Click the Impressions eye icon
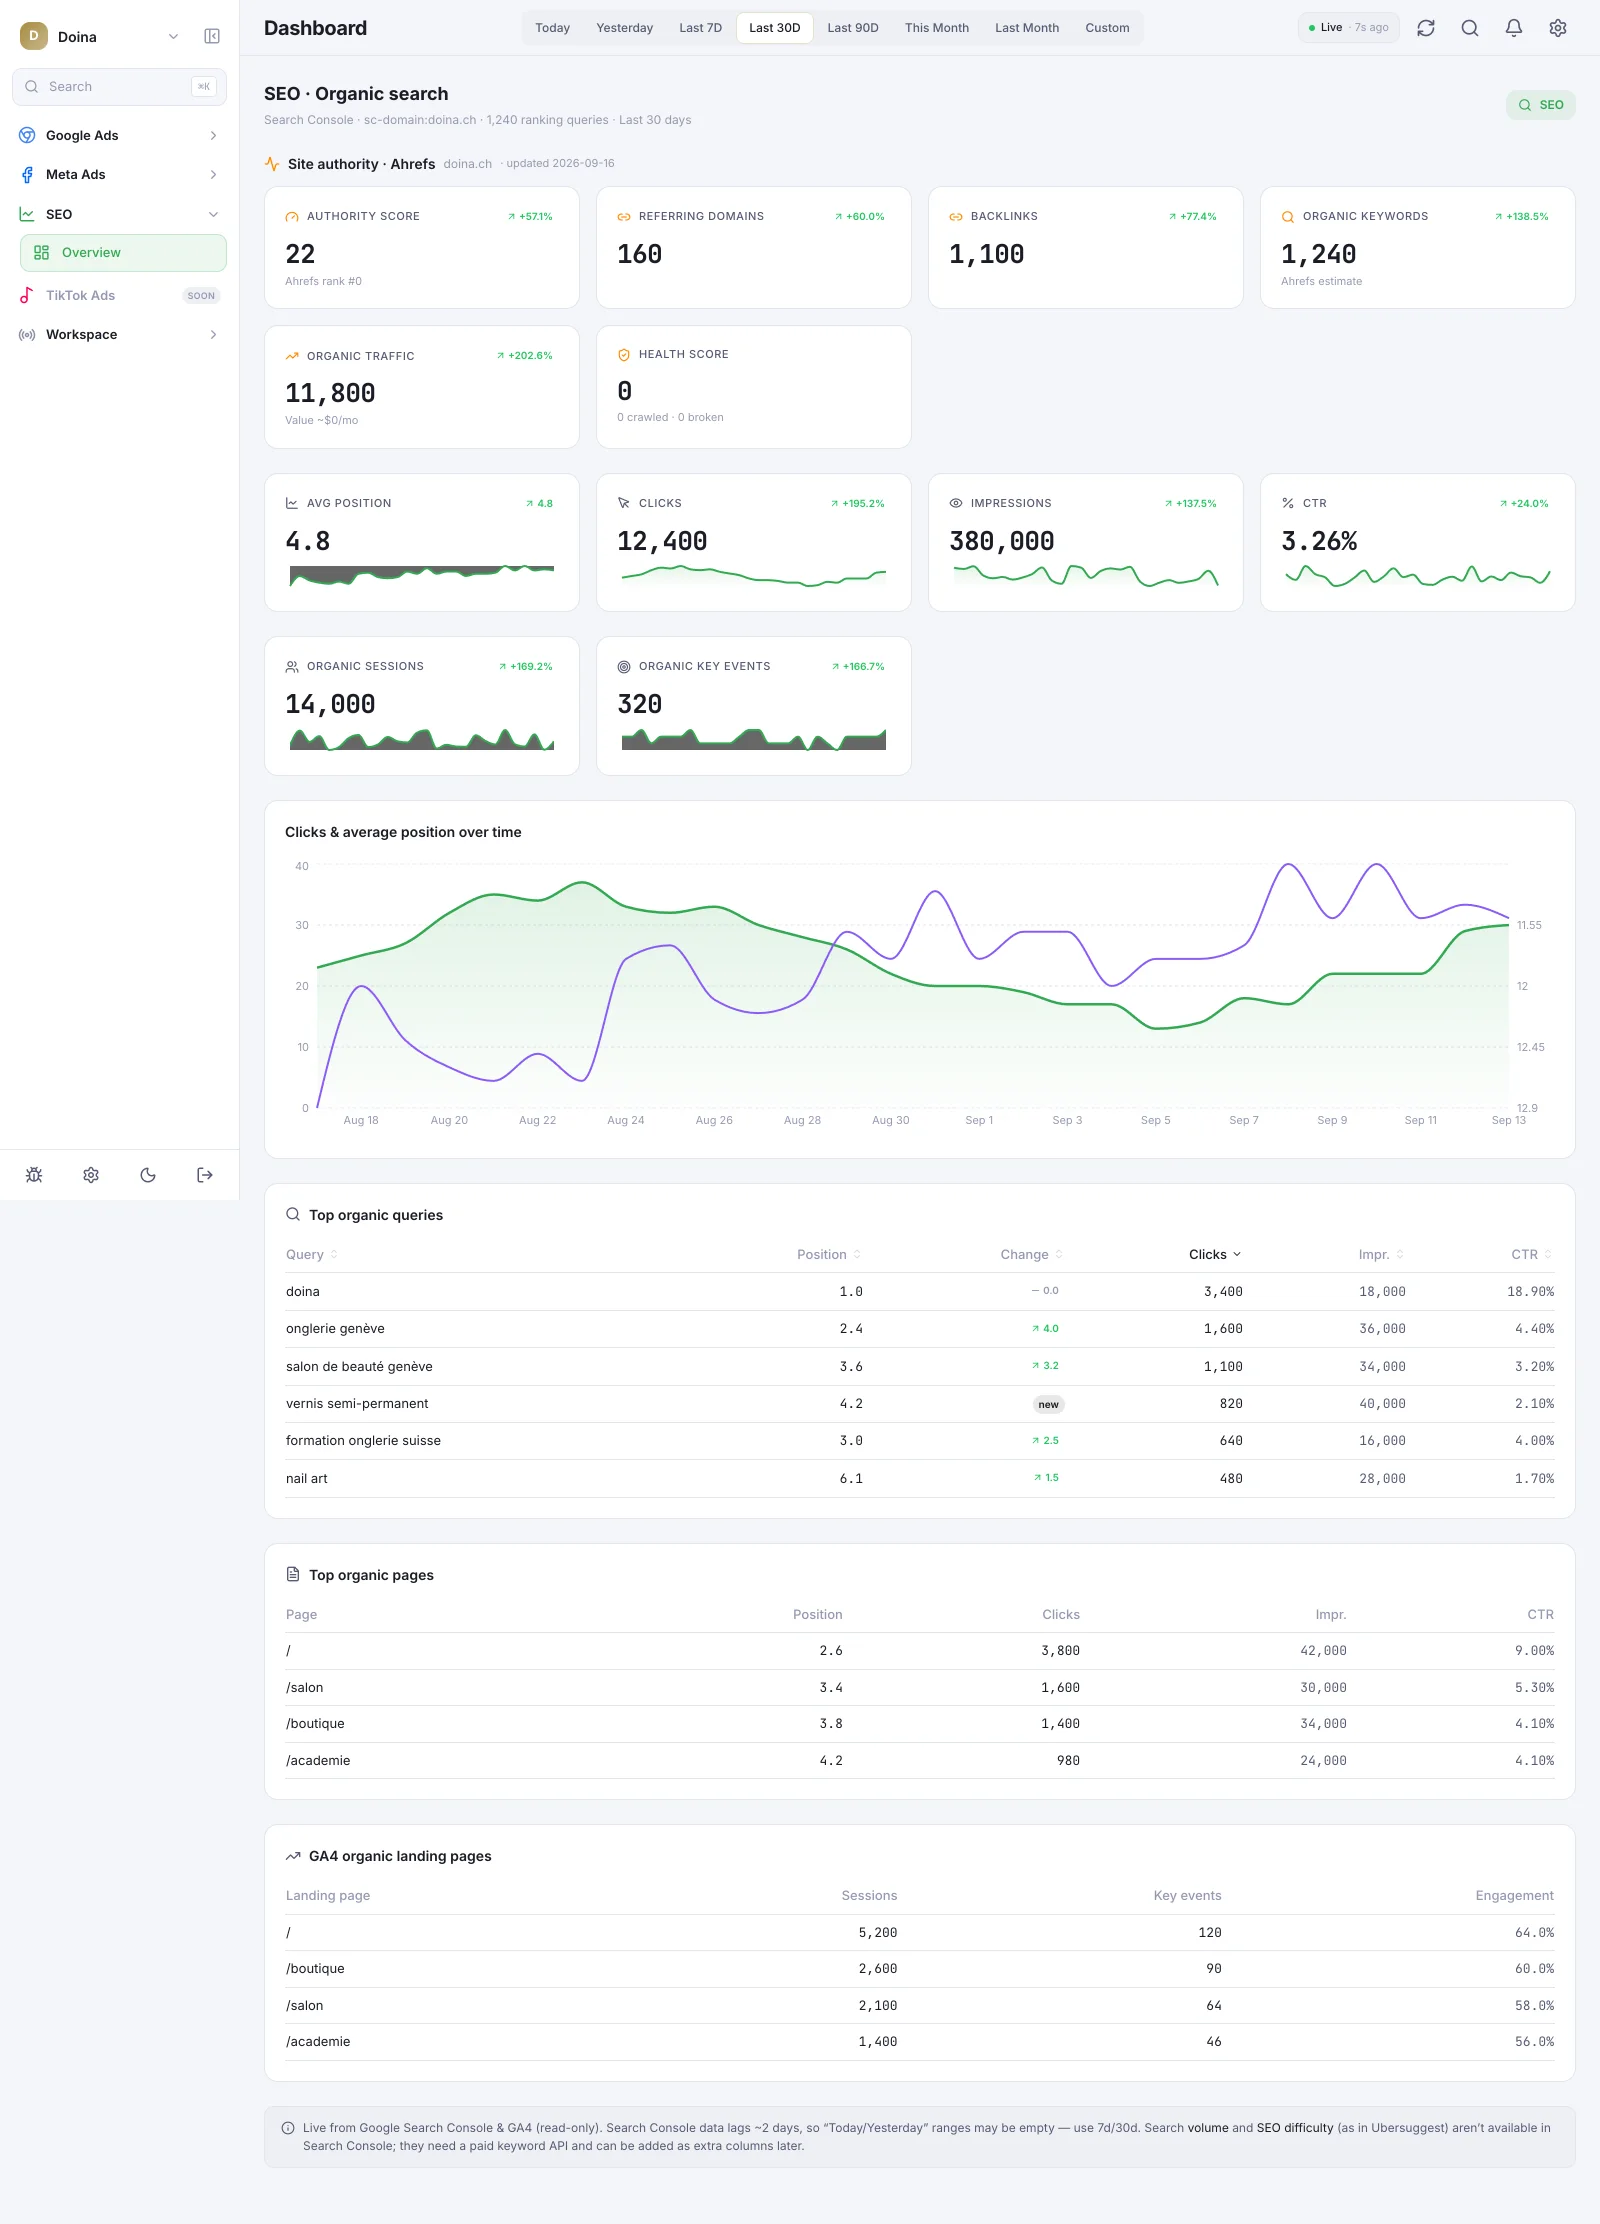 click(x=956, y=503)
